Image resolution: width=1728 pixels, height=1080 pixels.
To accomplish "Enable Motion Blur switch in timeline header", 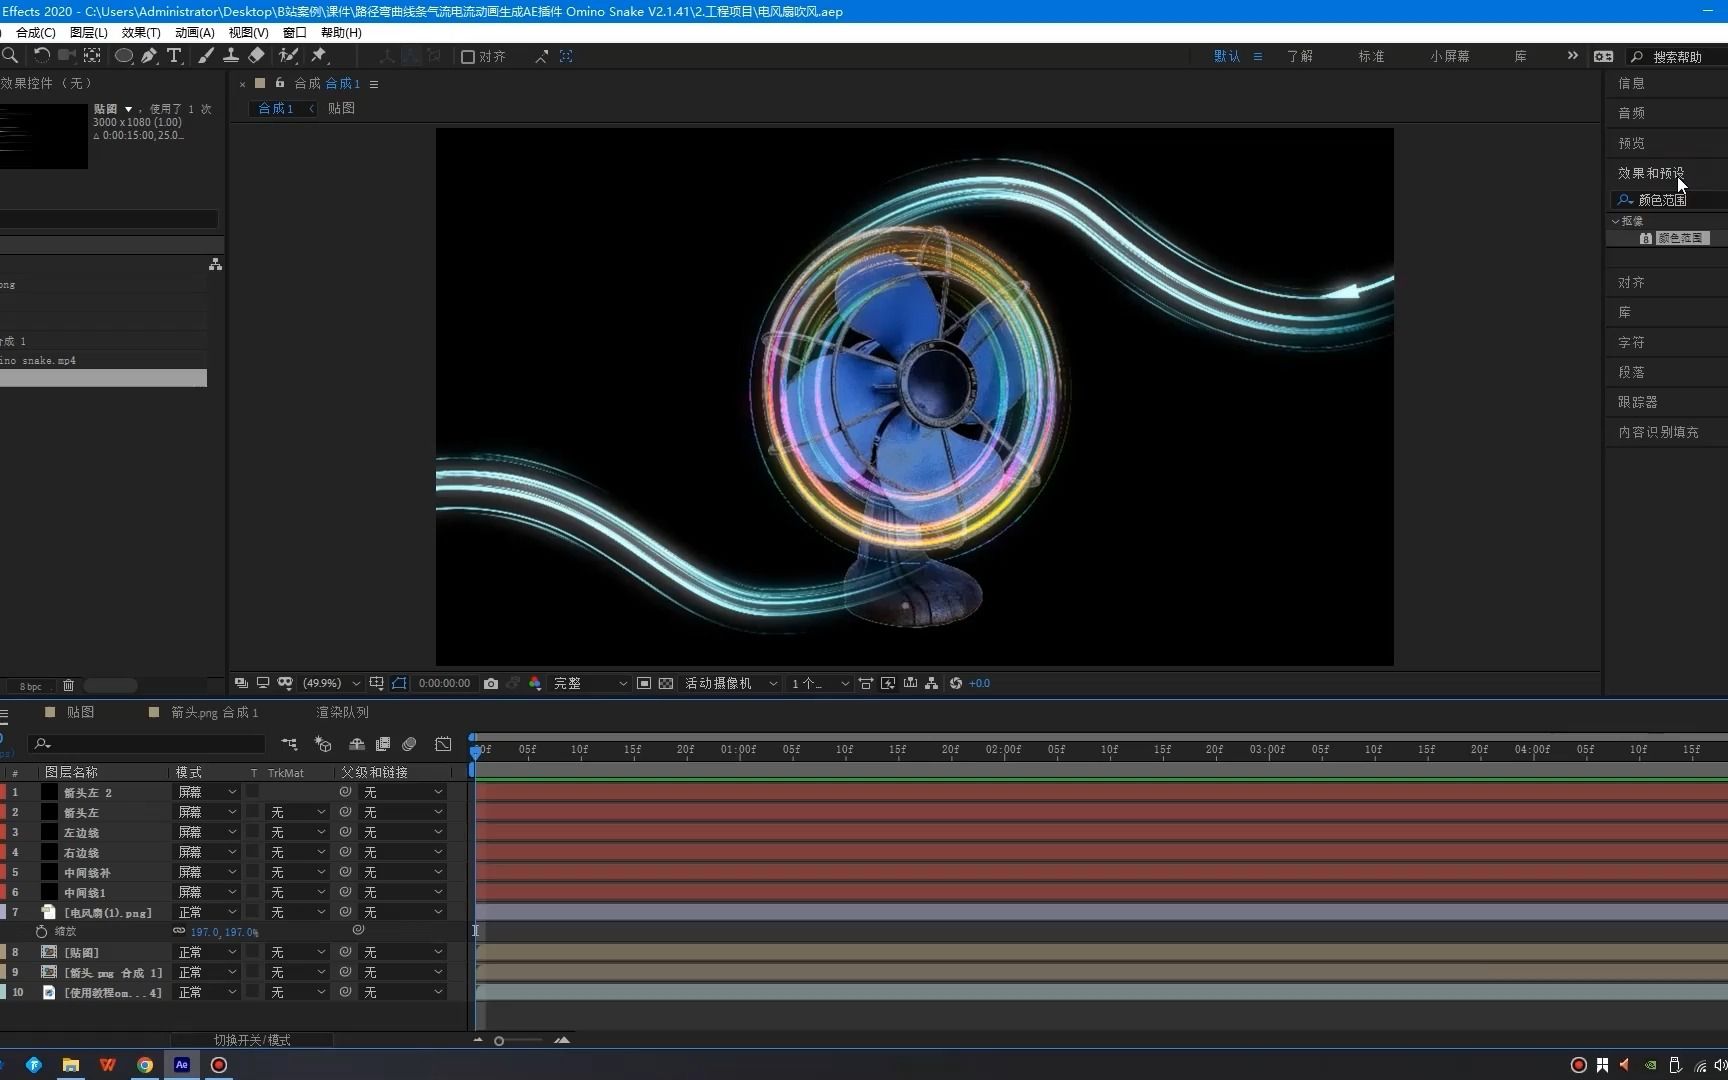I will click(409, 744).
